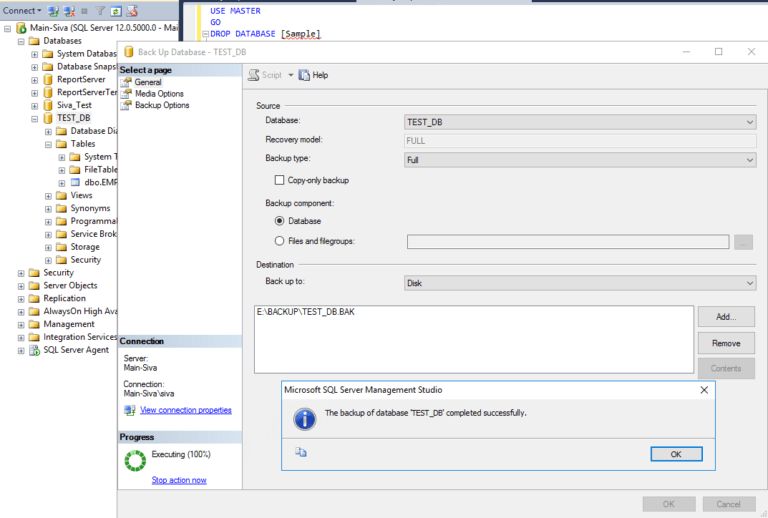Click the Main-Siva server node icon
The width and height of the screenshot is (768, 518).
pyautogui.click(x=21, y=28)
